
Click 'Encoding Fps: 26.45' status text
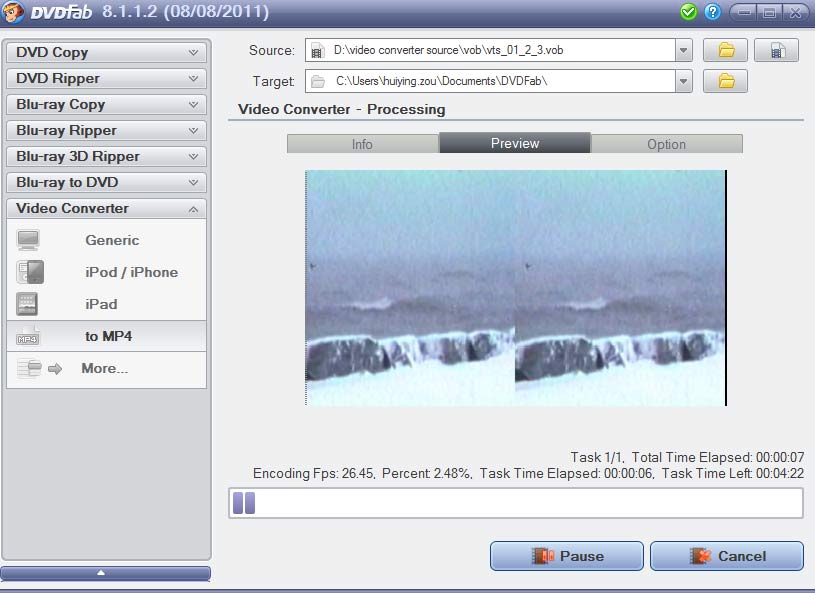(x=313, y=473)
